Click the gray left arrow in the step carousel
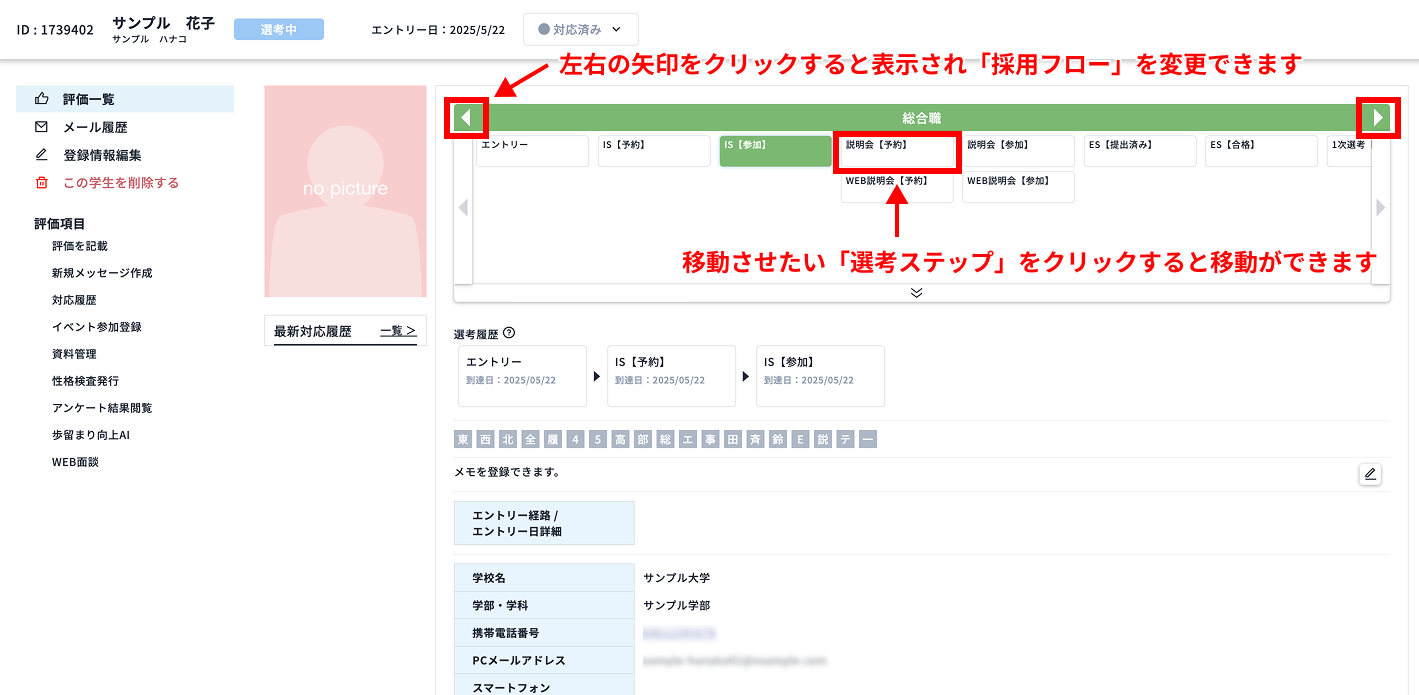This screenshot has width=1419, height=695. (462, 207)
